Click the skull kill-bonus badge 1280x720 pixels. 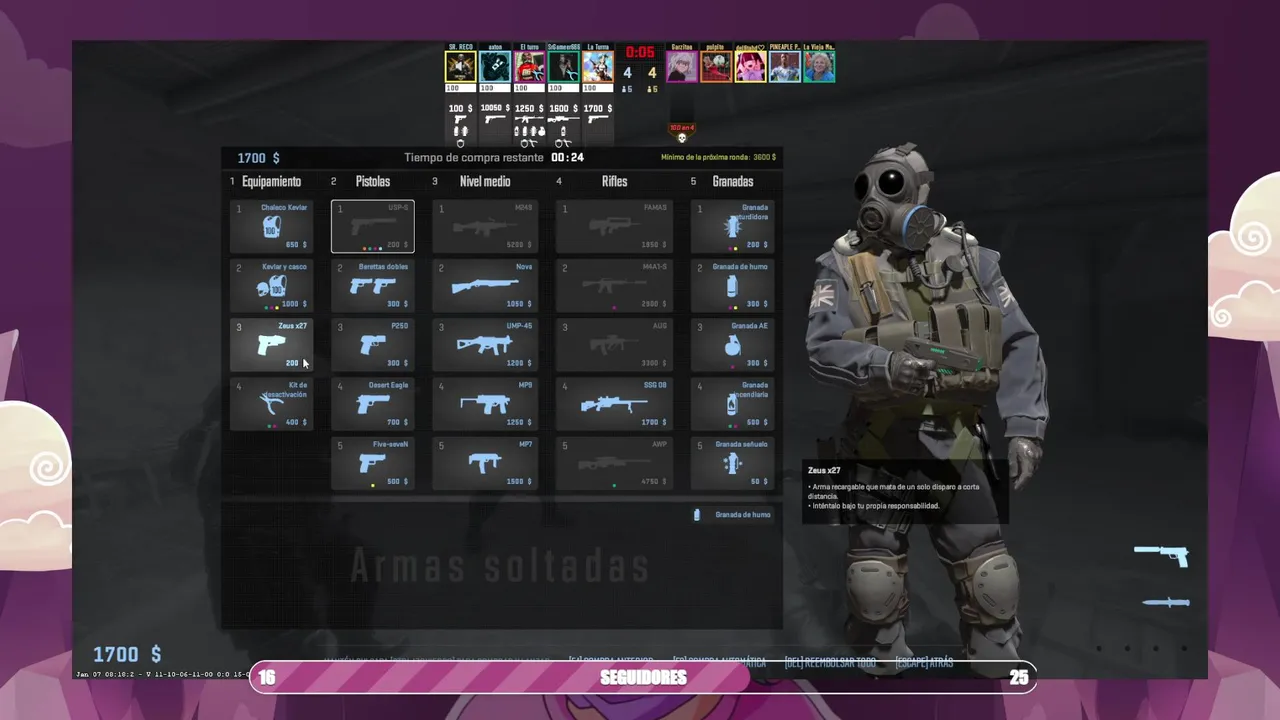(x=682, y=134)
